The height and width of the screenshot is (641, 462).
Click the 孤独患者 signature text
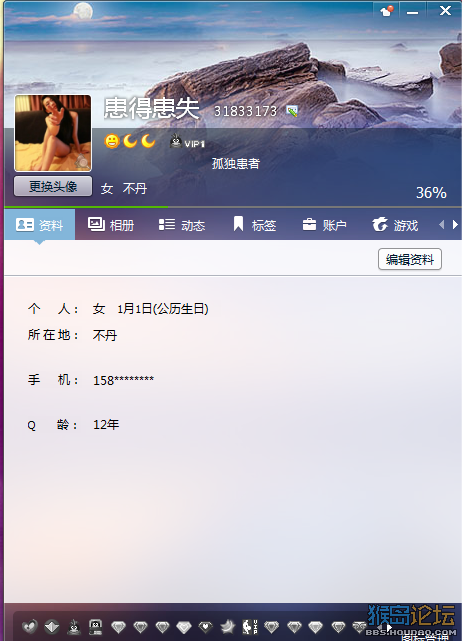[x=235, y=164]
